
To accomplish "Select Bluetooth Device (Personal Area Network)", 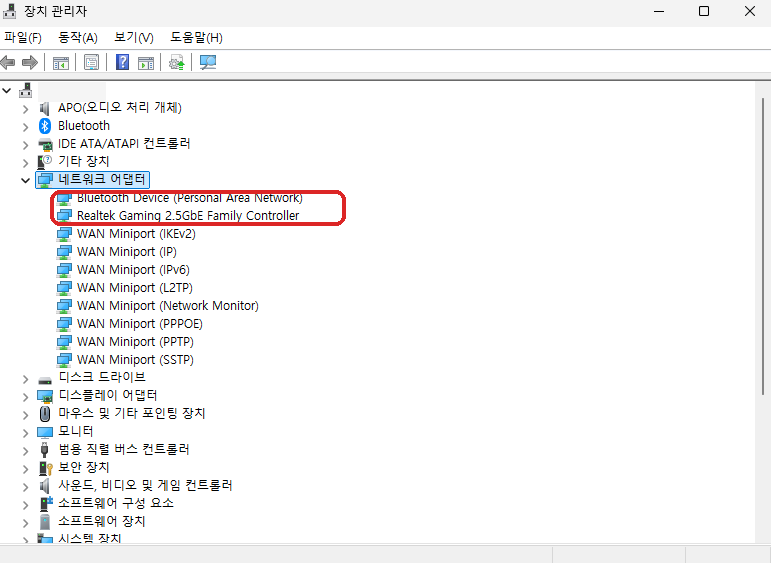I will point(190,198).
